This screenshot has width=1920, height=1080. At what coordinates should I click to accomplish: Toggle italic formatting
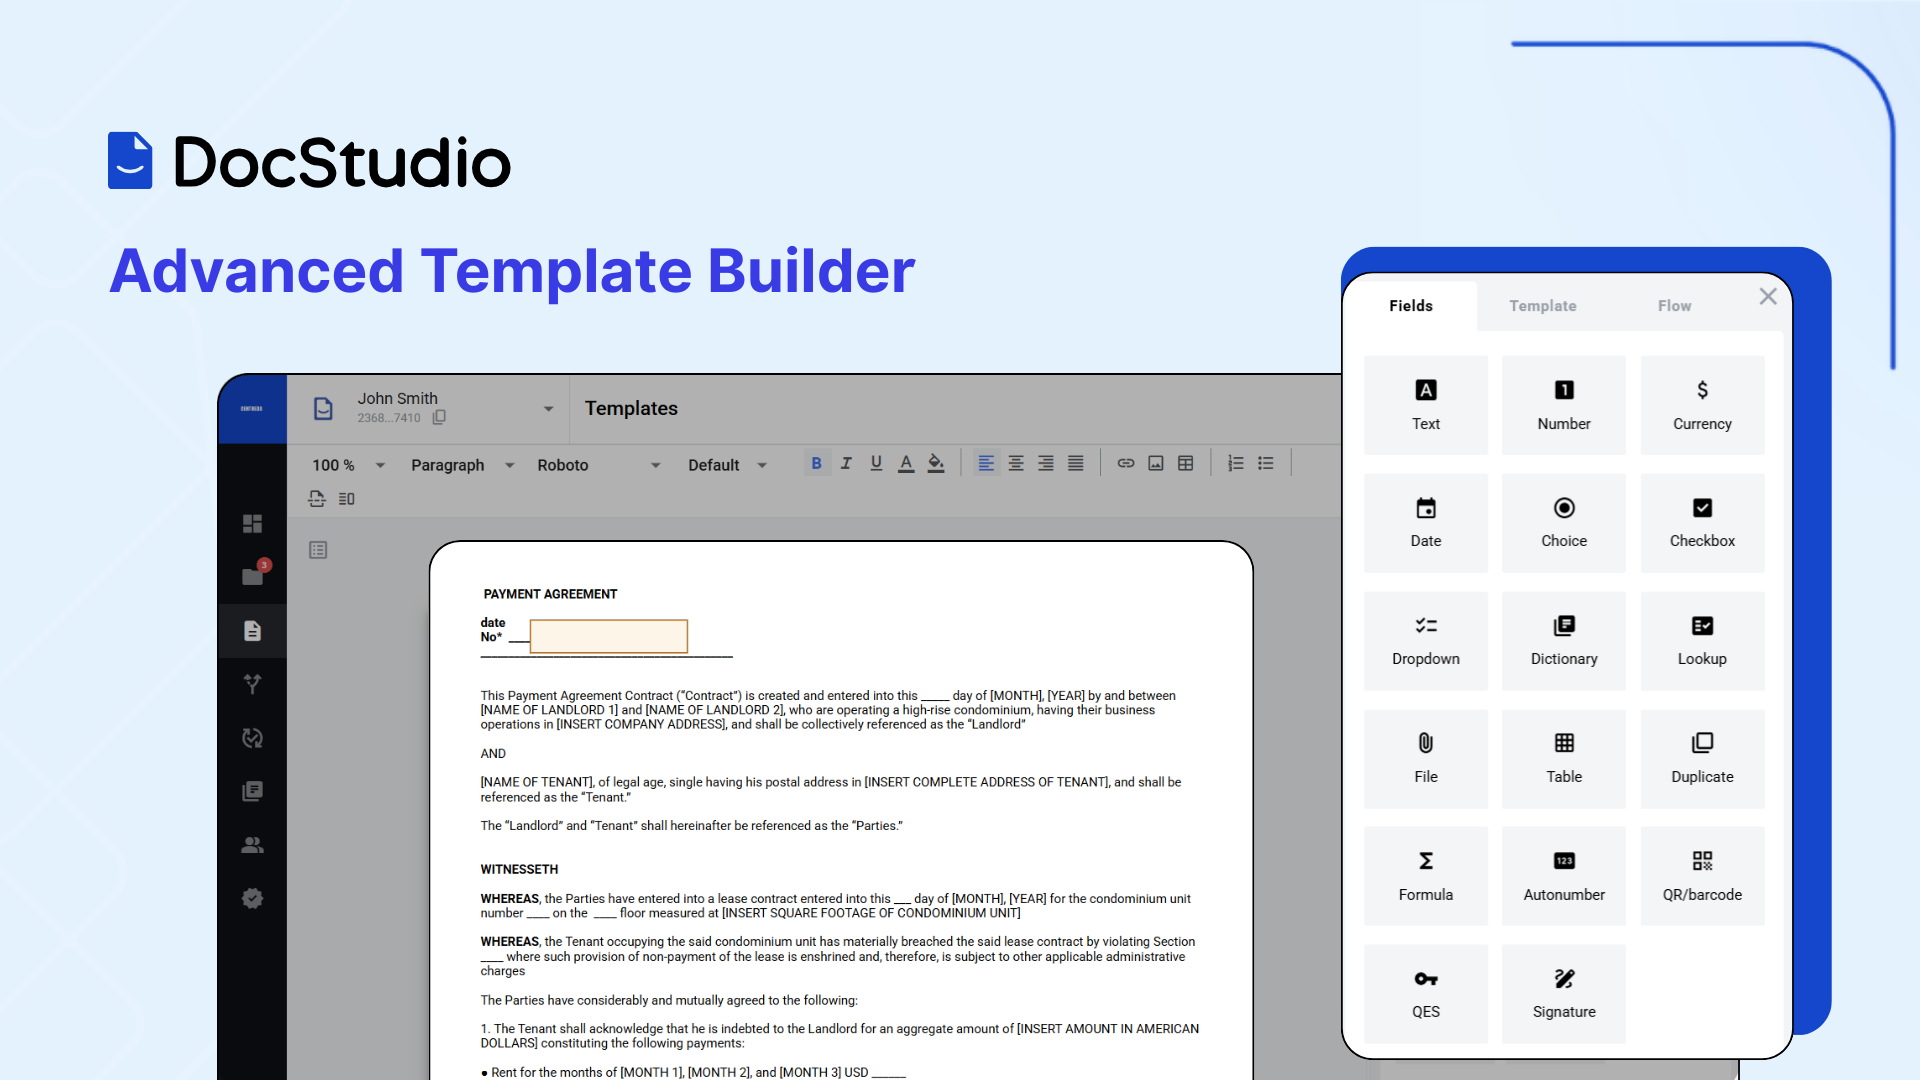846,463
